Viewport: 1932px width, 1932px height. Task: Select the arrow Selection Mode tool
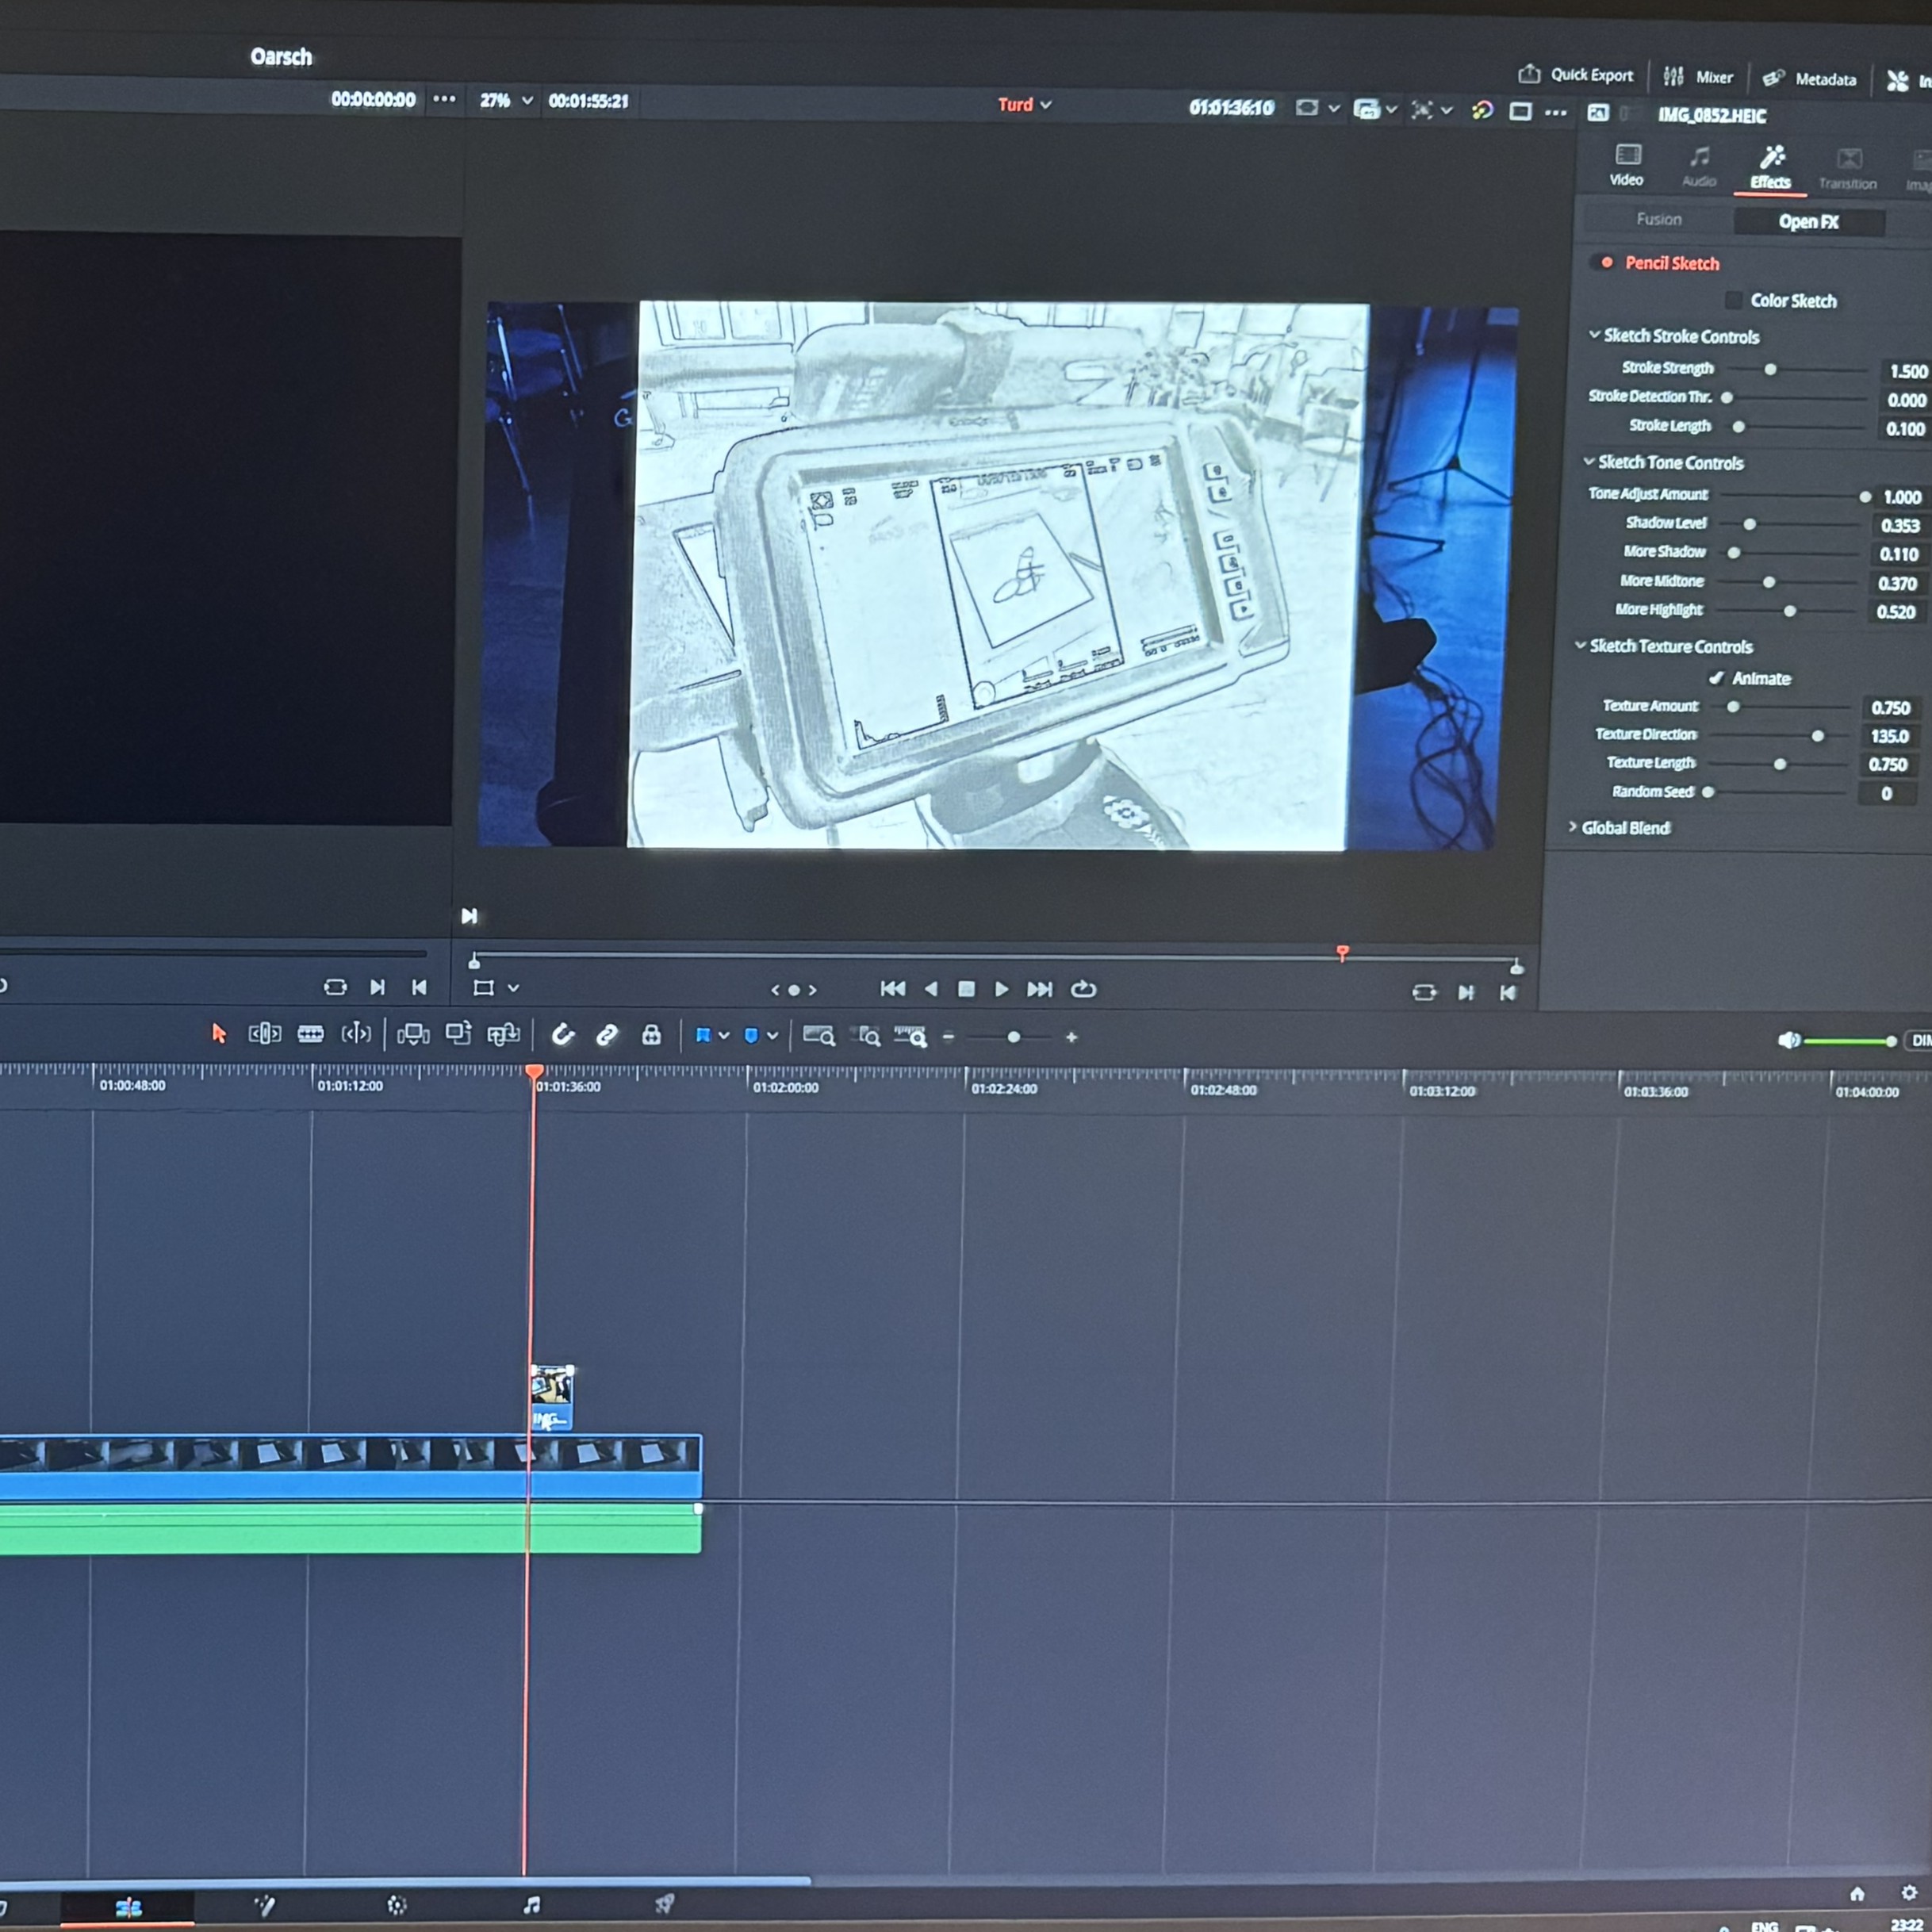coord(219,1033)
